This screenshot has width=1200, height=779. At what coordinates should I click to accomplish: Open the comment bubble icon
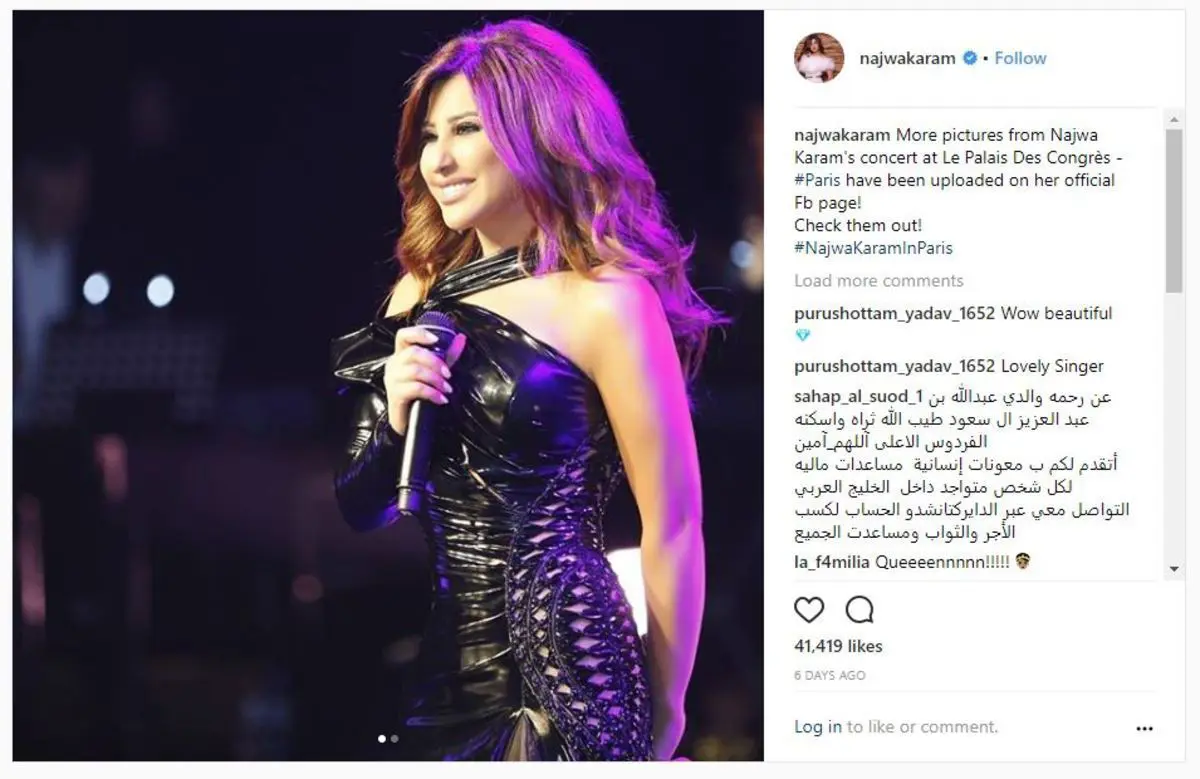click(x=859, y=610)
